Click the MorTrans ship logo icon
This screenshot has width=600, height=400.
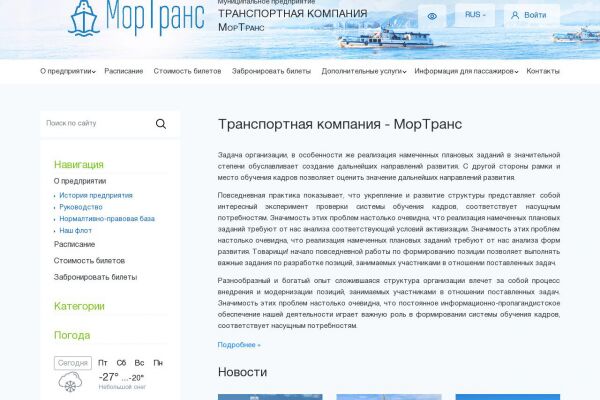click(x=84, y=18)
